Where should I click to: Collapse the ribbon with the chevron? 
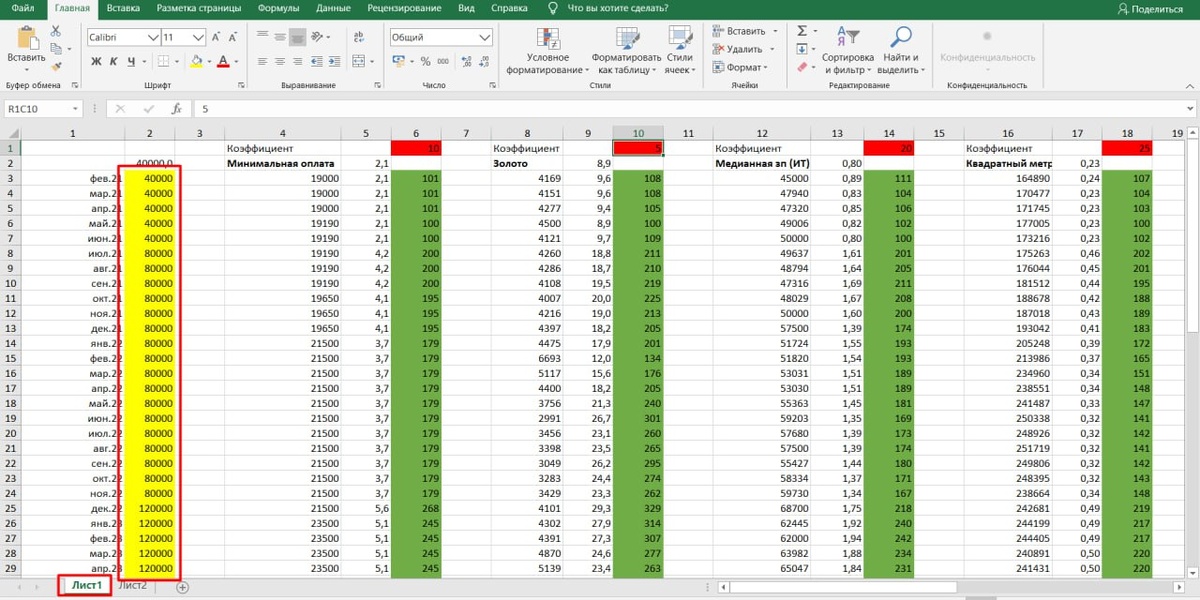click(x=1190, y=86)
